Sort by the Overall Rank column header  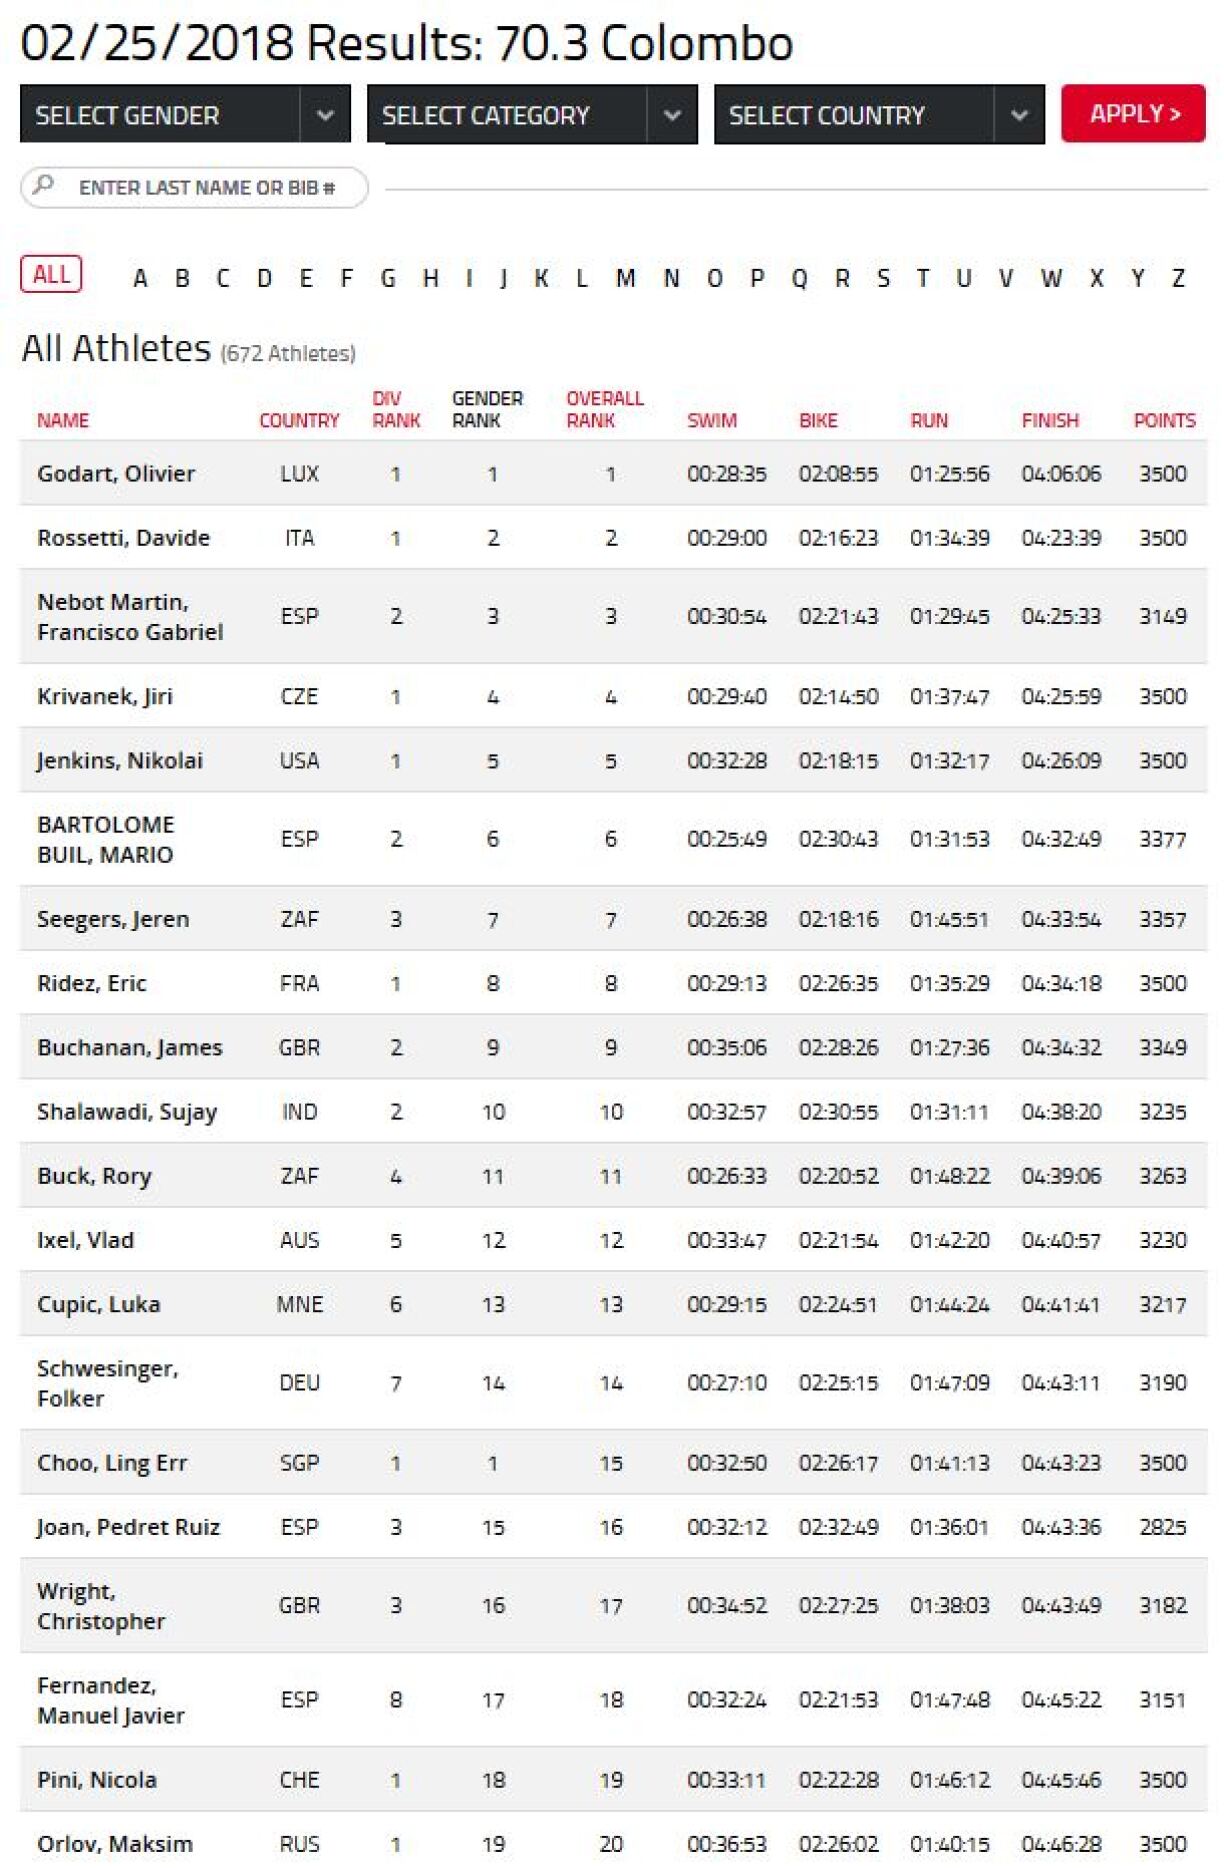coord(604,410)
